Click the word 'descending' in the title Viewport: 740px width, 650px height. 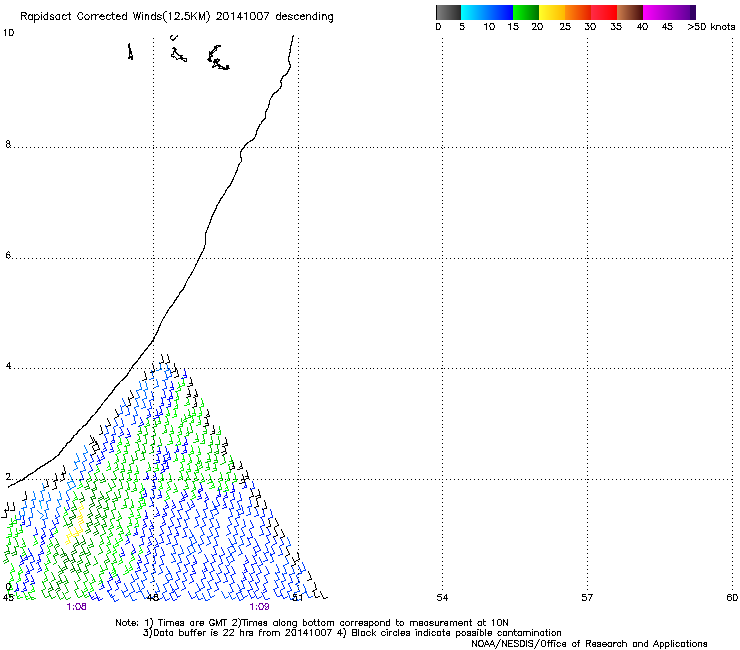point(304,17)
